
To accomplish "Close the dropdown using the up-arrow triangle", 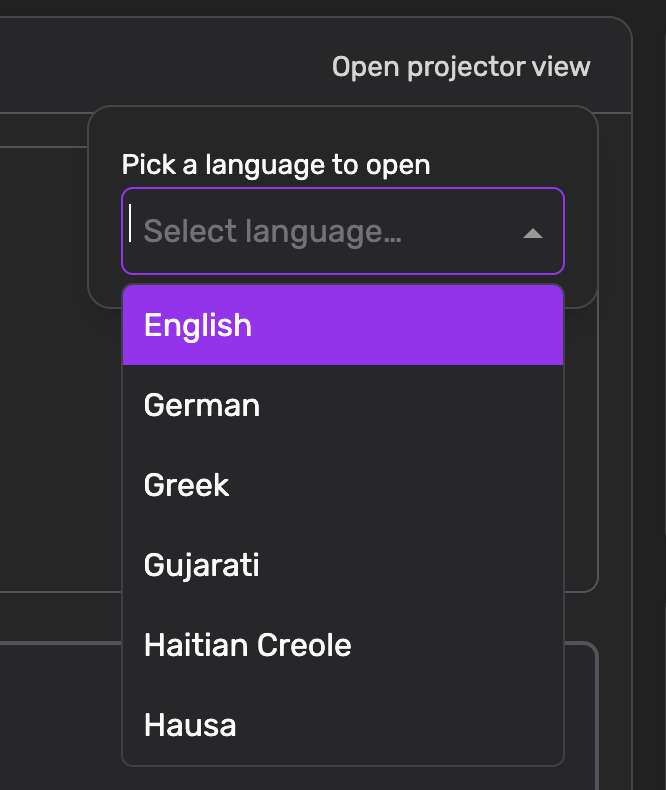I will 532,233.
